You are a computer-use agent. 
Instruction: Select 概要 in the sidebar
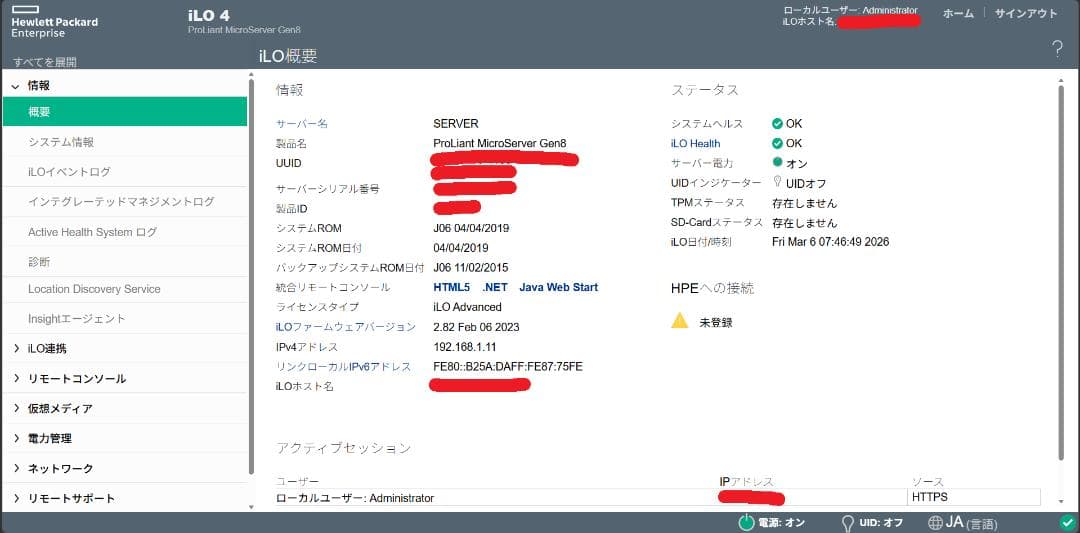(x=125, y=112)
